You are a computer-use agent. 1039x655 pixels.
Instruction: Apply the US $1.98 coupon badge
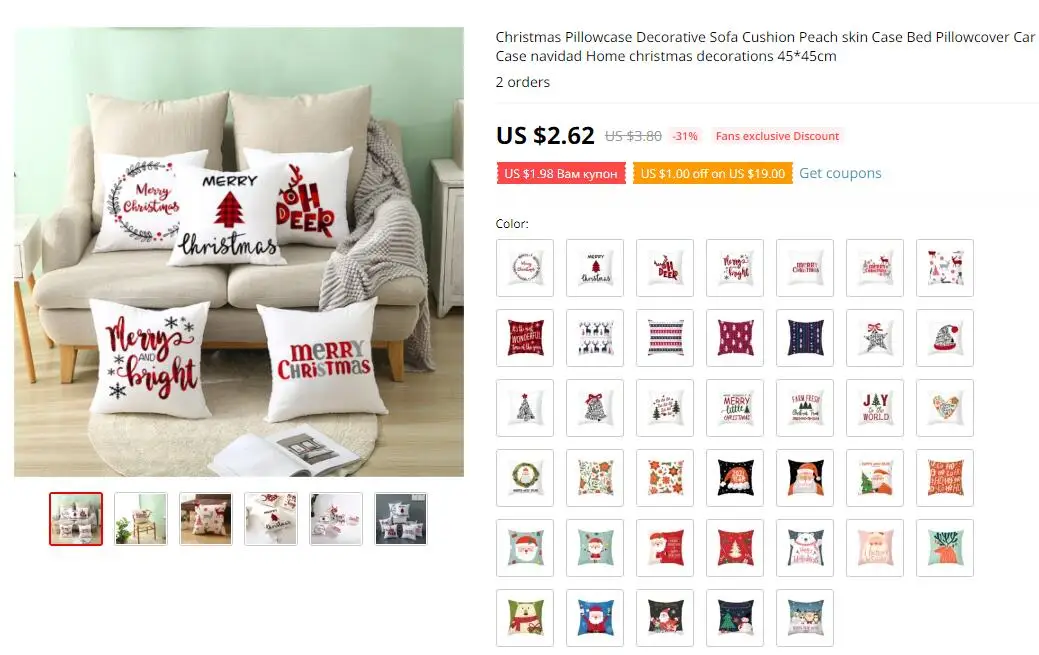pyautogui.click(x=561, y=174)
